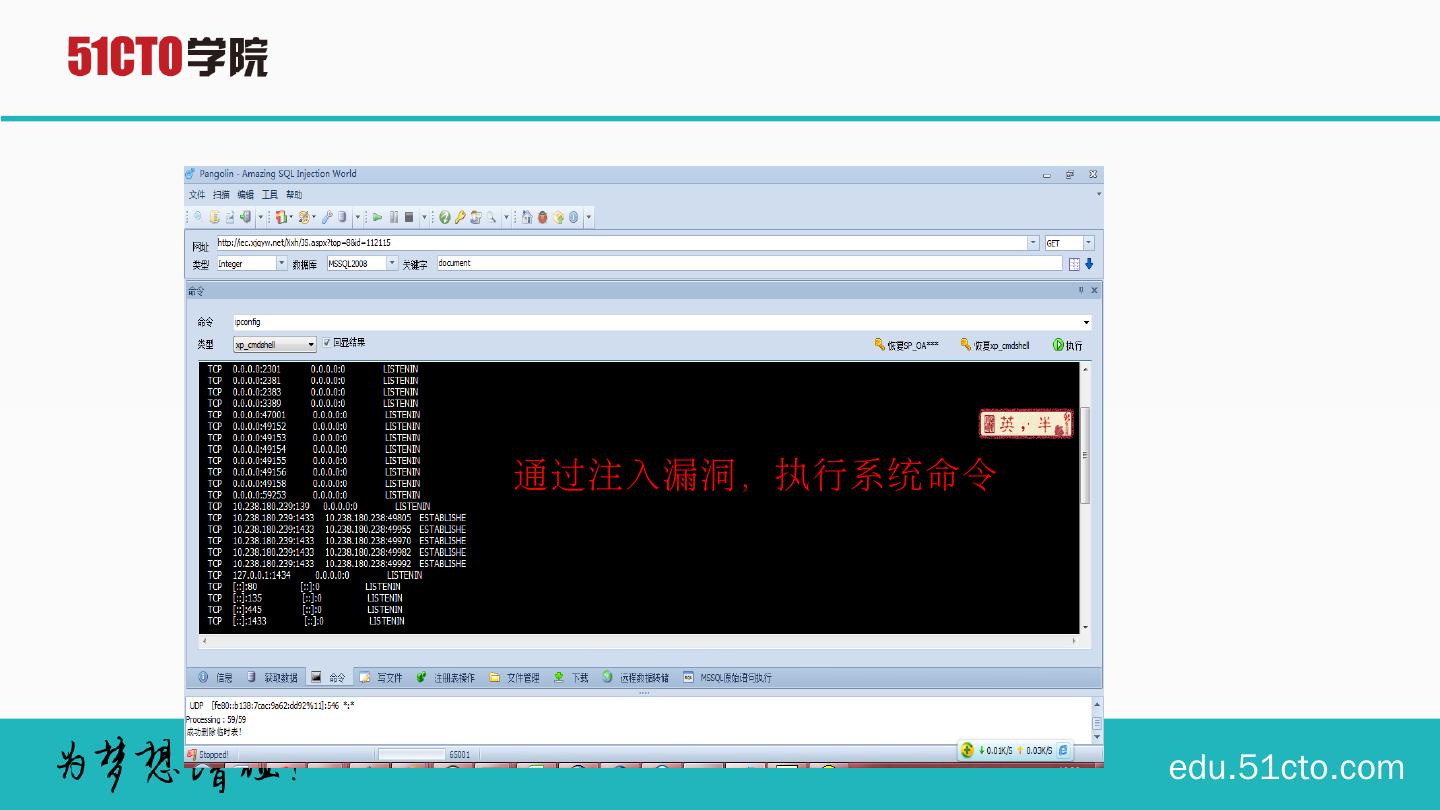The width and height of the screenshot is (1440, 810).
Task: Expand the ipconfig command history dropdown
Action: pos(1086,323)
